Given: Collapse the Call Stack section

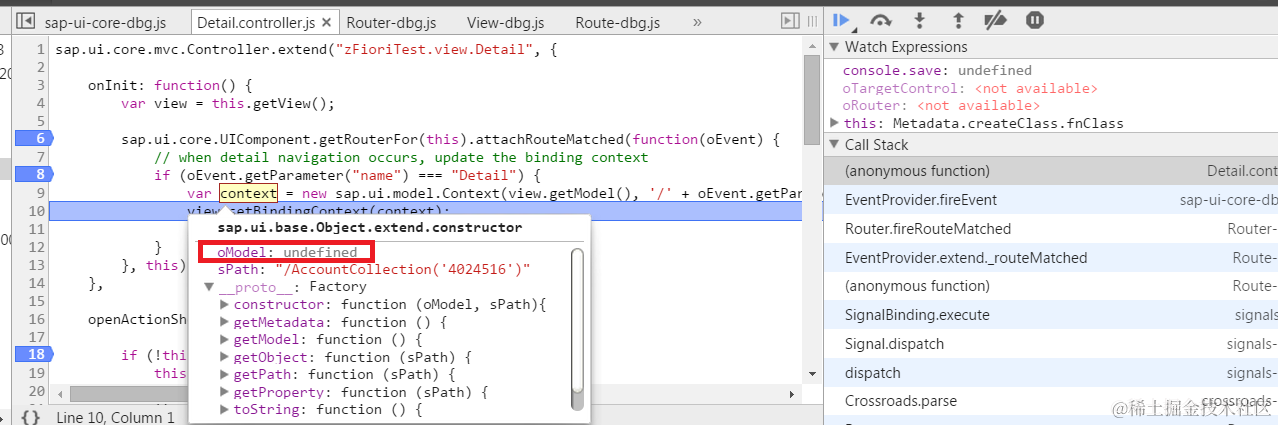Looking at the screenshot, I should coord(835,145).
